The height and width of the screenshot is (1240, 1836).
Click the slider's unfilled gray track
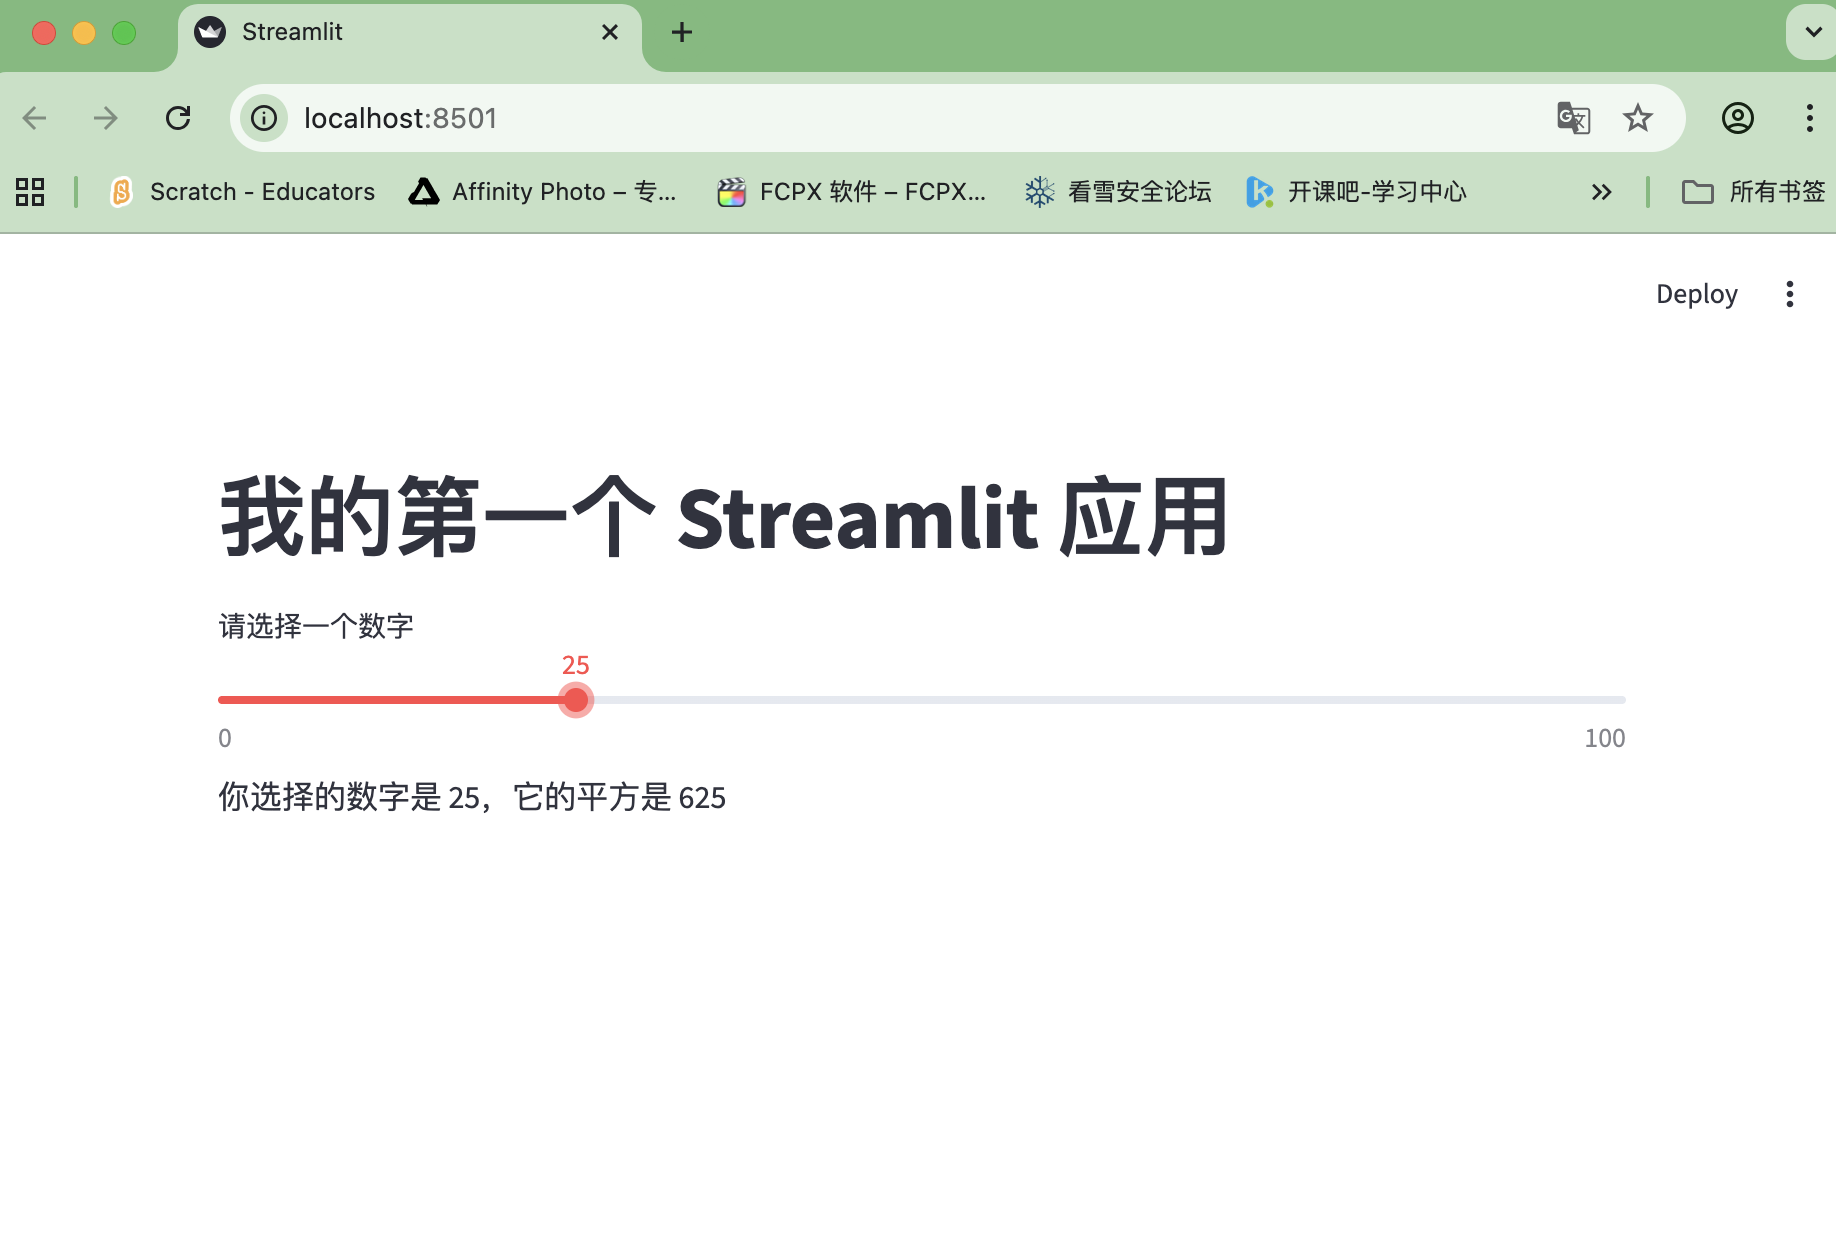click(x=1110, y=700)
